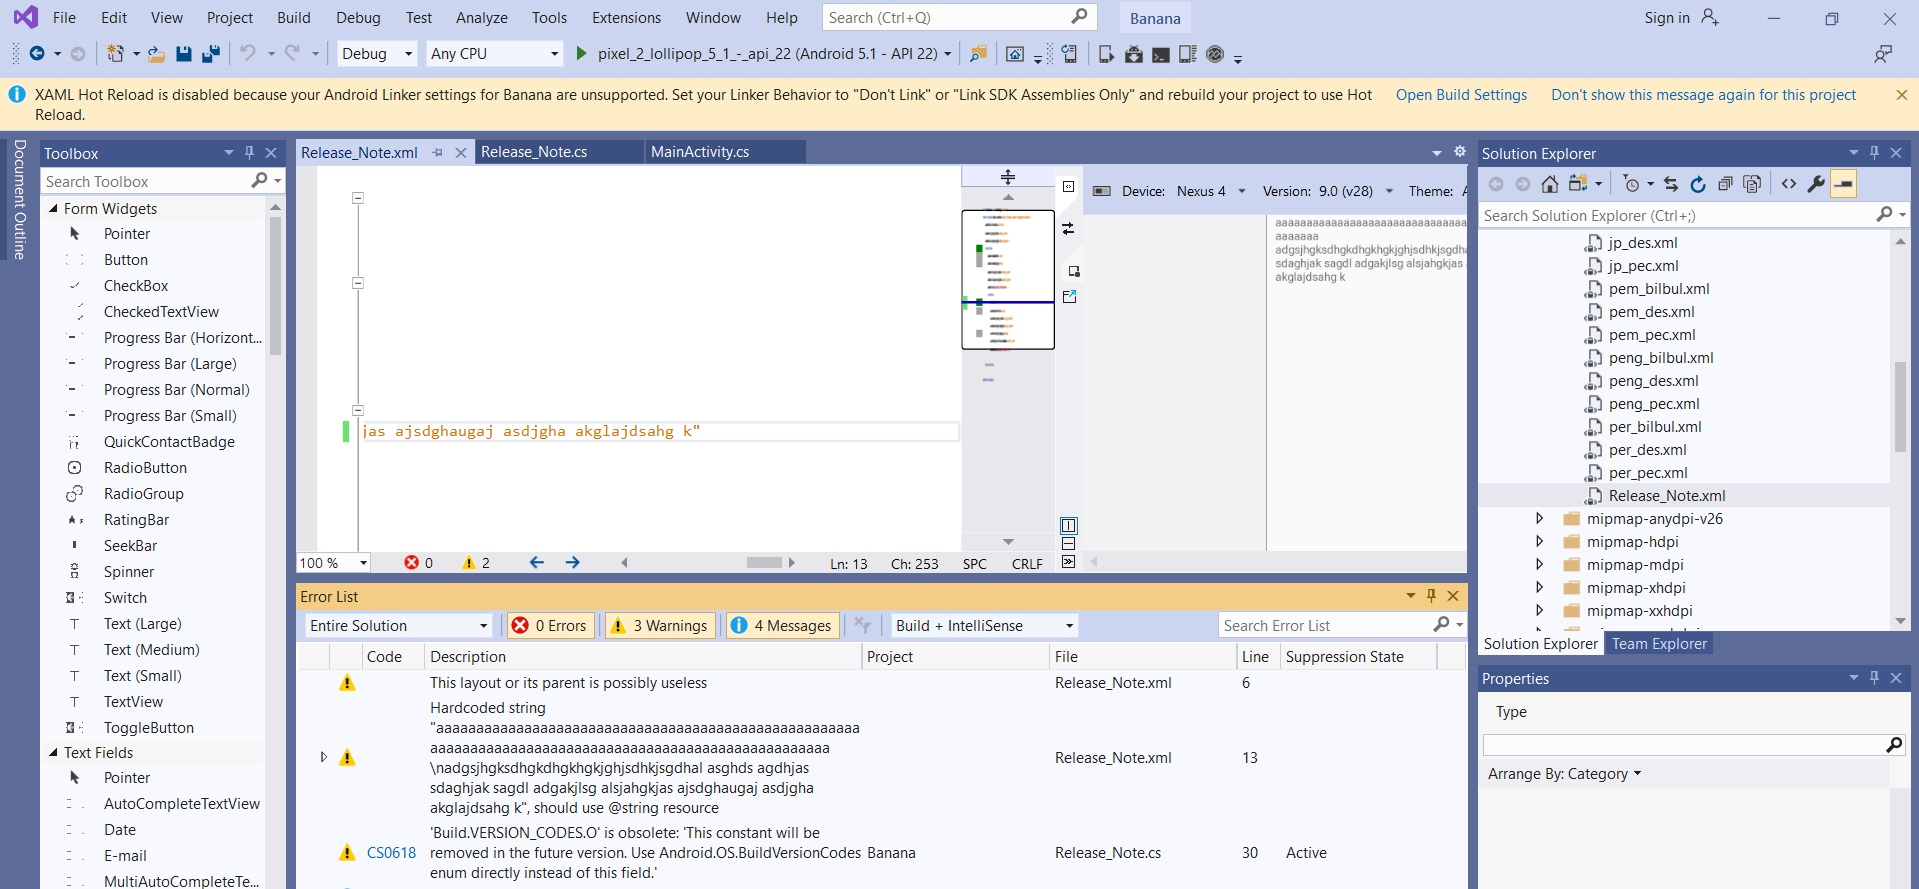Click the Solution Explorer vertical scrollbar thumb
Image resolution: width=1919 pixels, height=889 pixels.
[x=1900, y=407]
